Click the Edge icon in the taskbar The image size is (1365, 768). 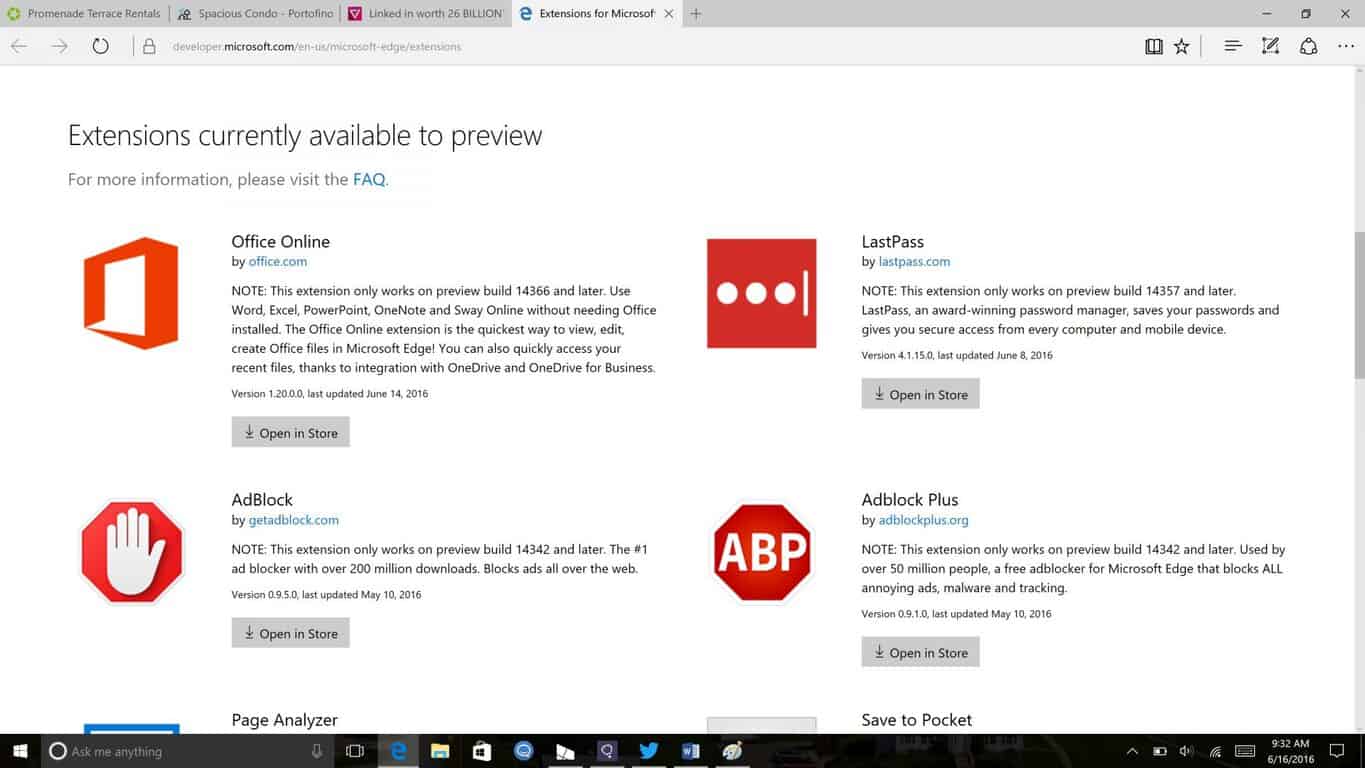(398, 751)
